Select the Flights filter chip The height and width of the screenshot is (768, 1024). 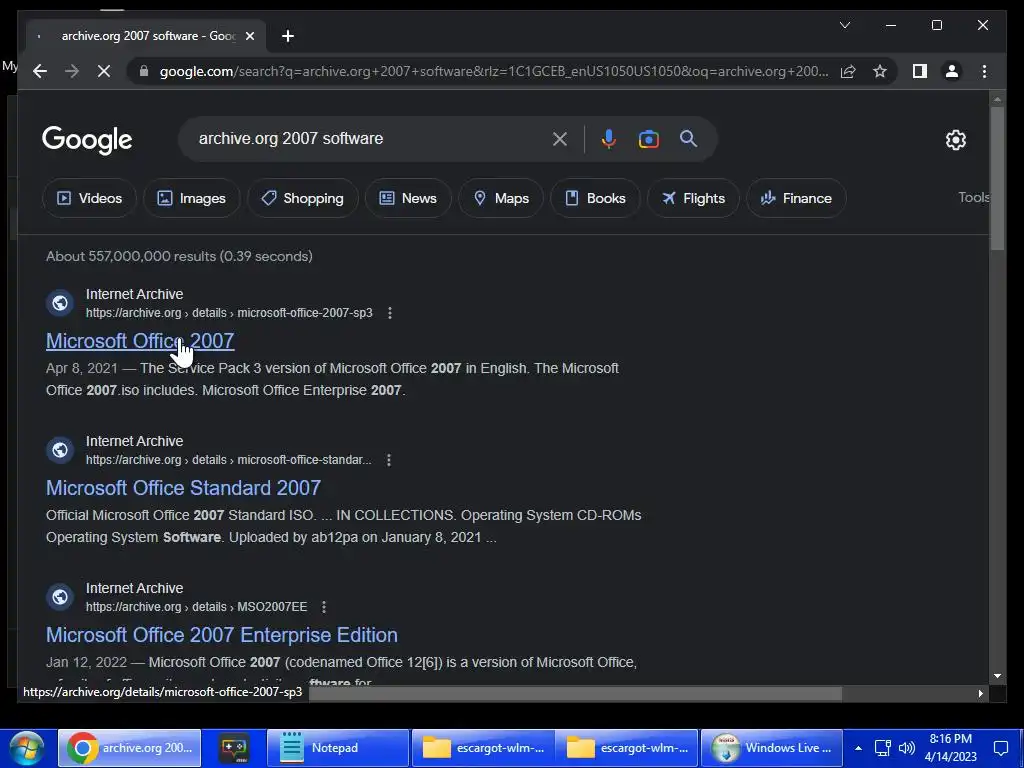693,198
